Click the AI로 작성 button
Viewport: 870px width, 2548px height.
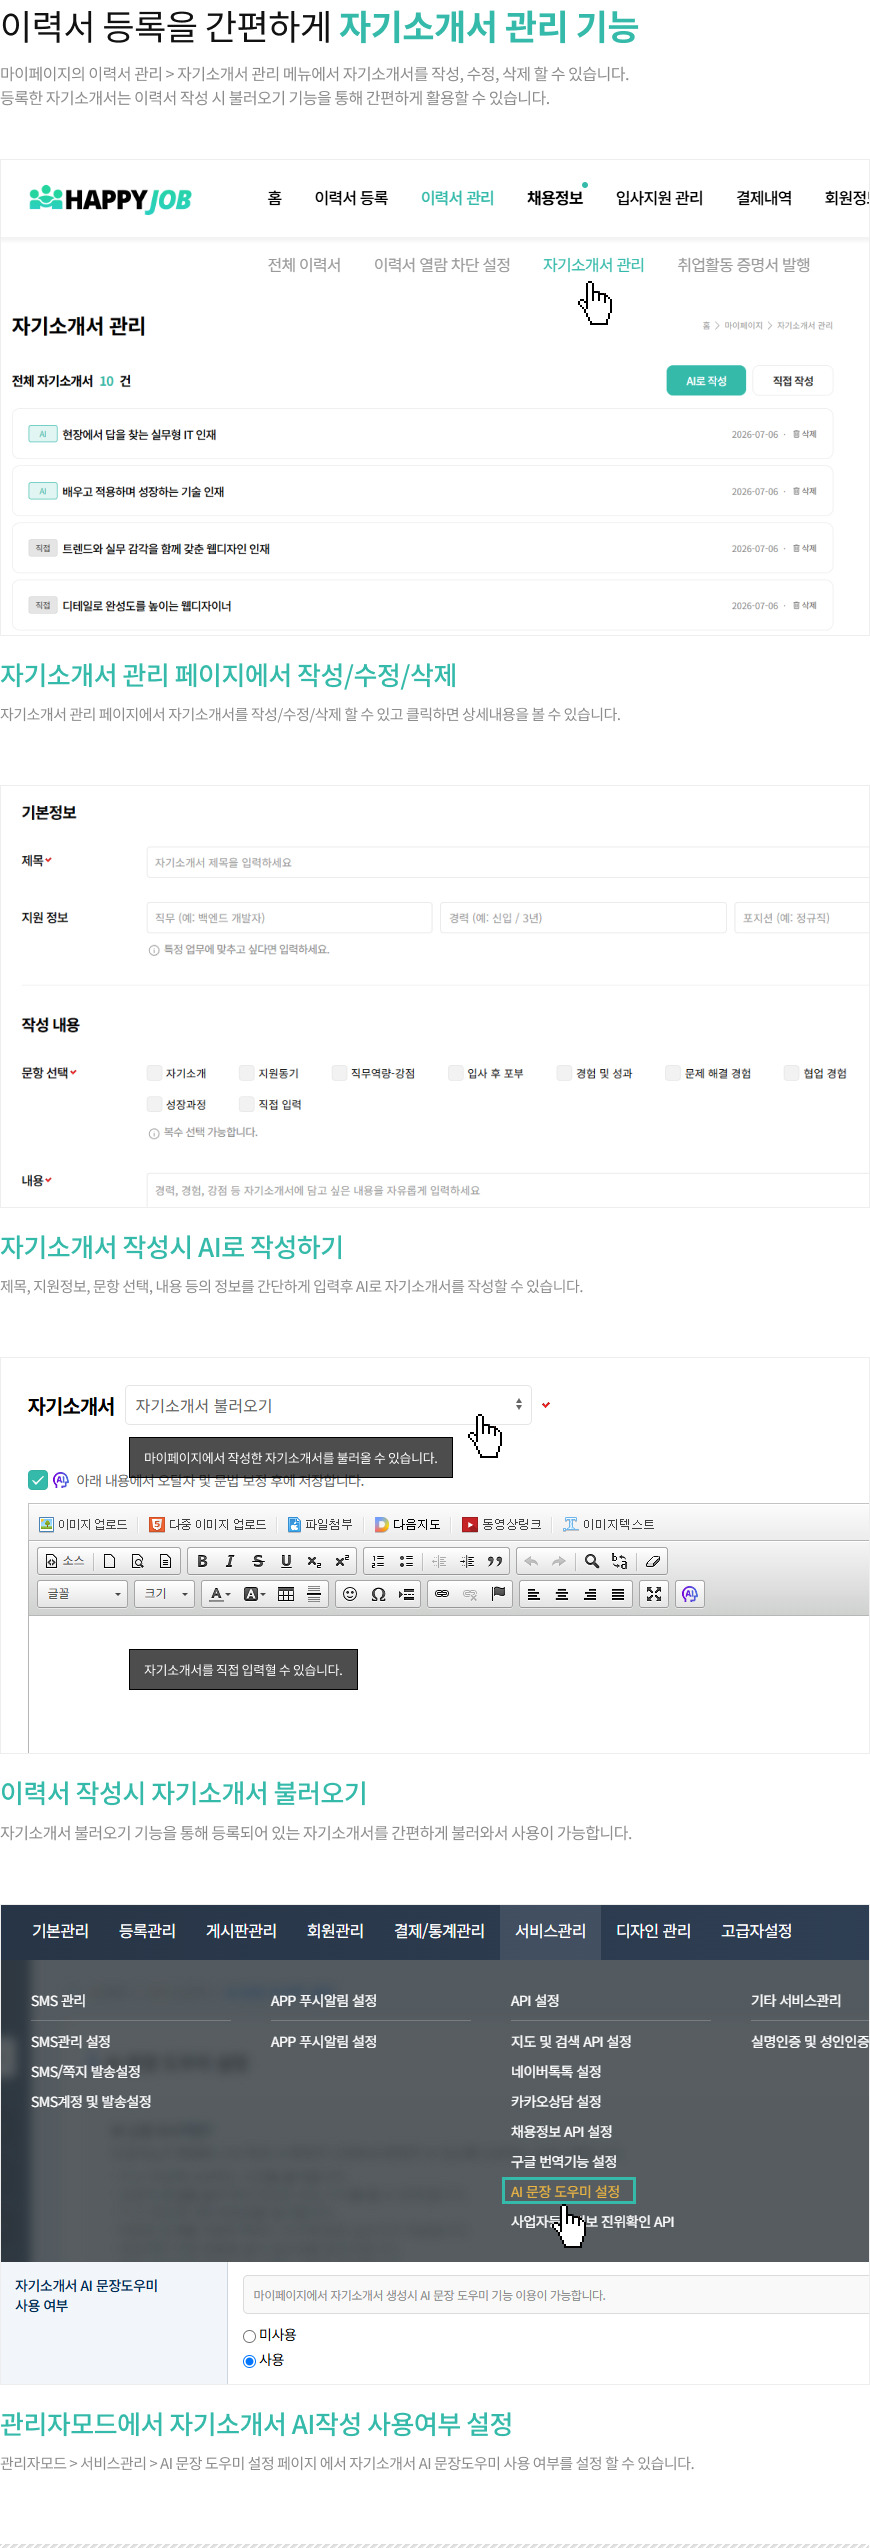706,381
